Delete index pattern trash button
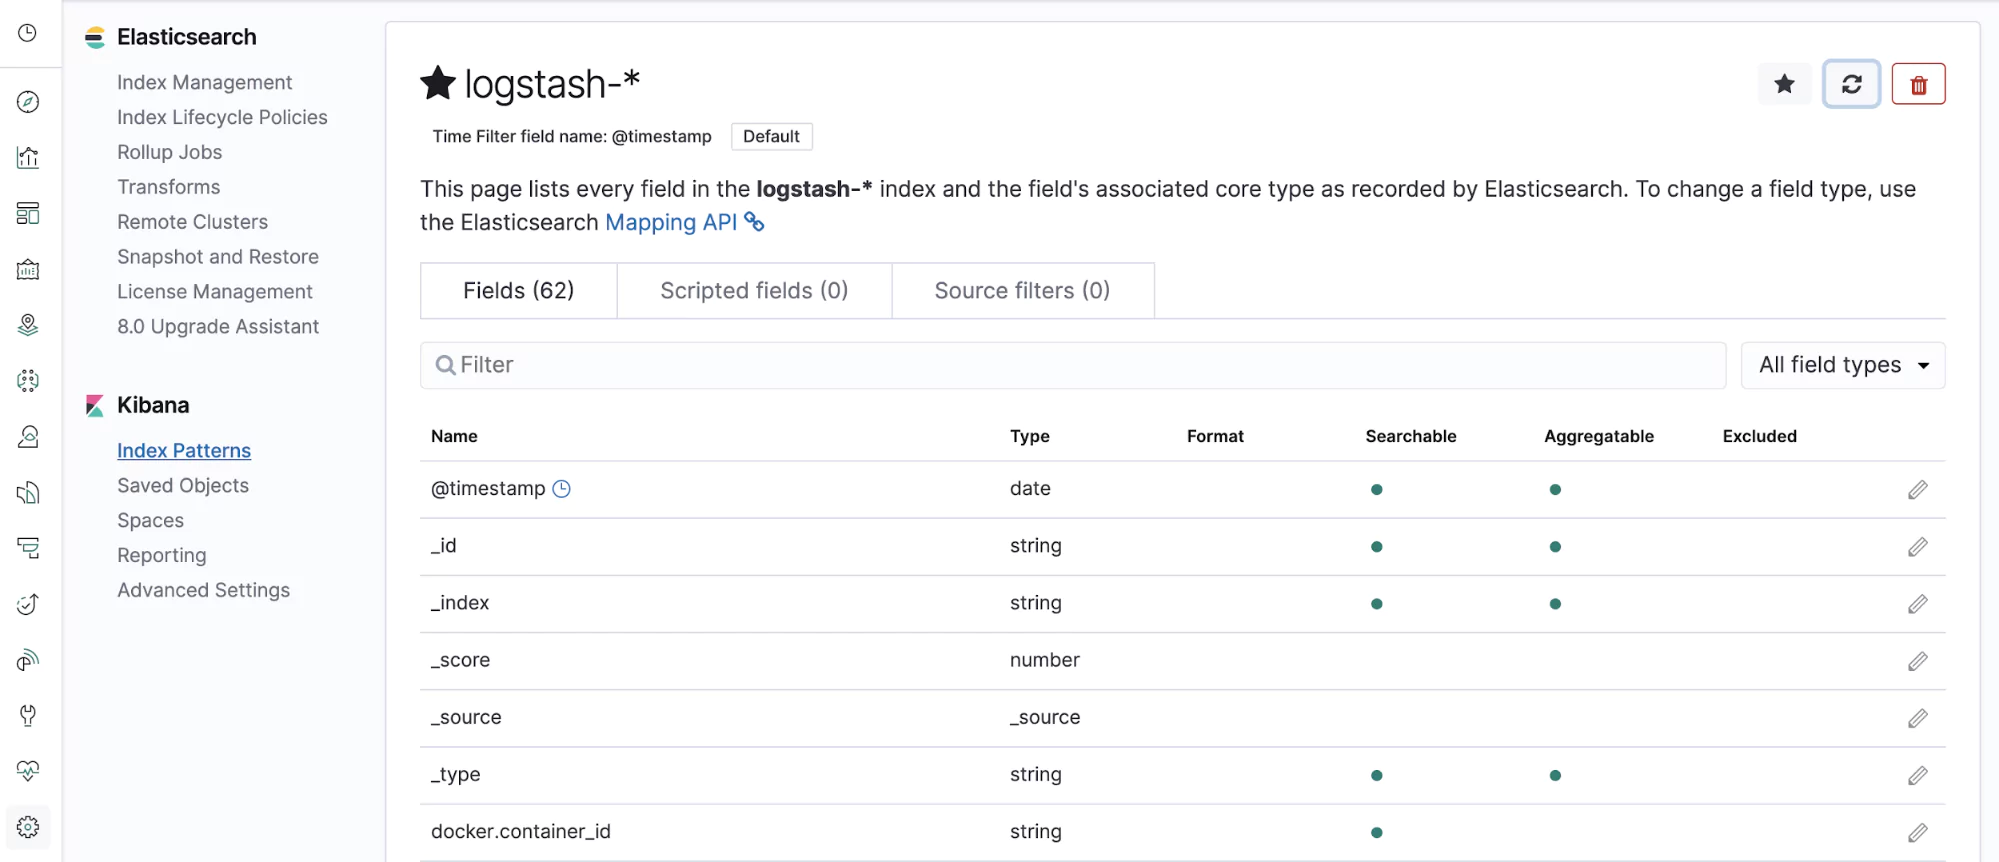The image size is (1999, 862). click(x=1918, y=84)
